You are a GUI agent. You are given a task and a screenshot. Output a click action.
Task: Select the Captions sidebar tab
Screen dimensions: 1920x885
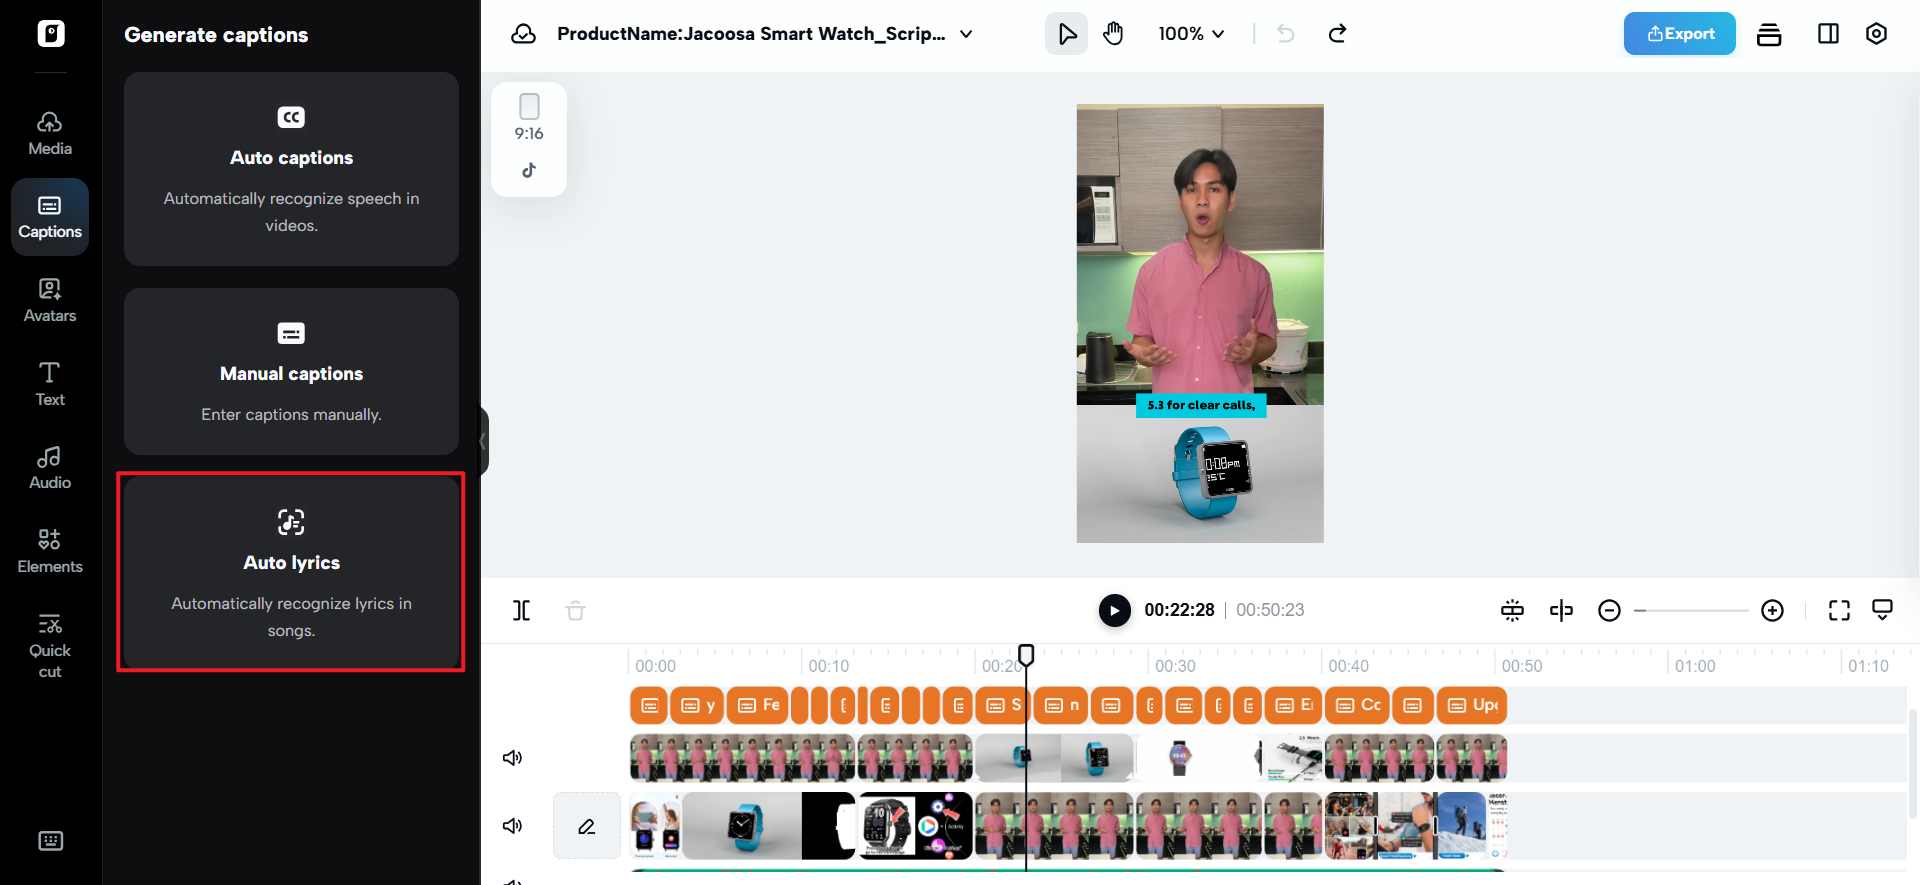point(50,217)
